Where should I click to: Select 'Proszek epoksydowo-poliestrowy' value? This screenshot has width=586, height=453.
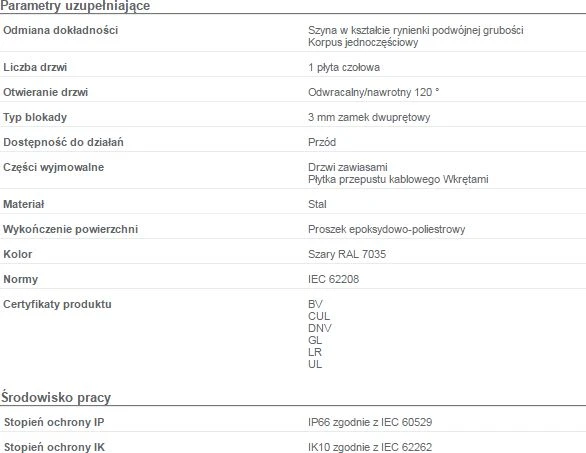click(x=386, y=229)
